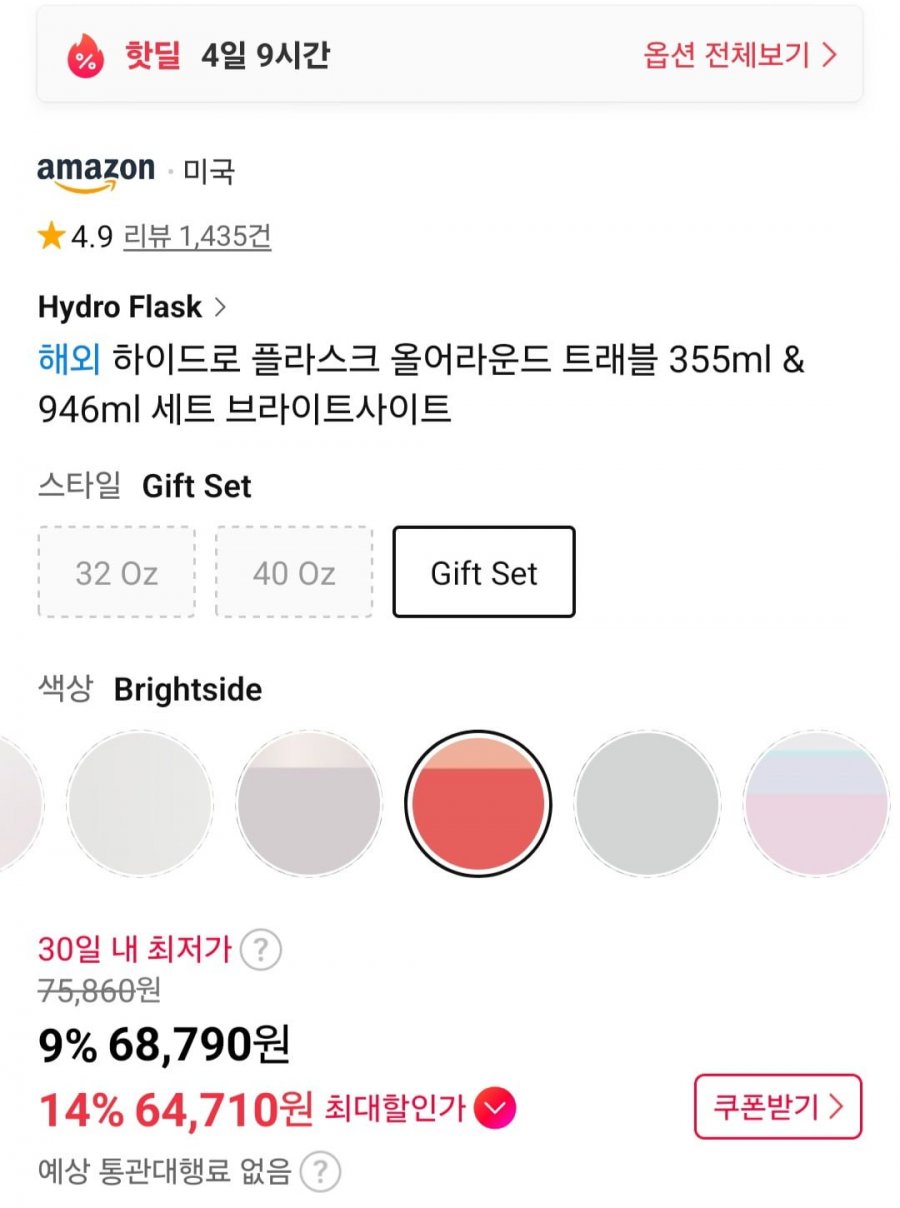
Task: Select the 40 Oz style option
Action: 294,573
